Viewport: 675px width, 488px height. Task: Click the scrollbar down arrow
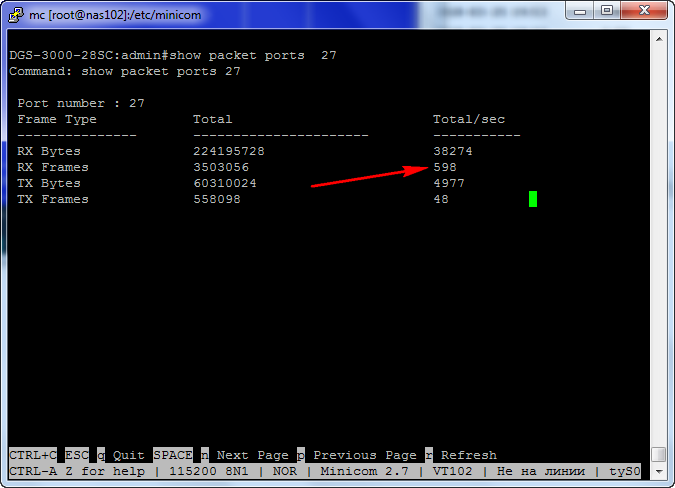(659, 472)
